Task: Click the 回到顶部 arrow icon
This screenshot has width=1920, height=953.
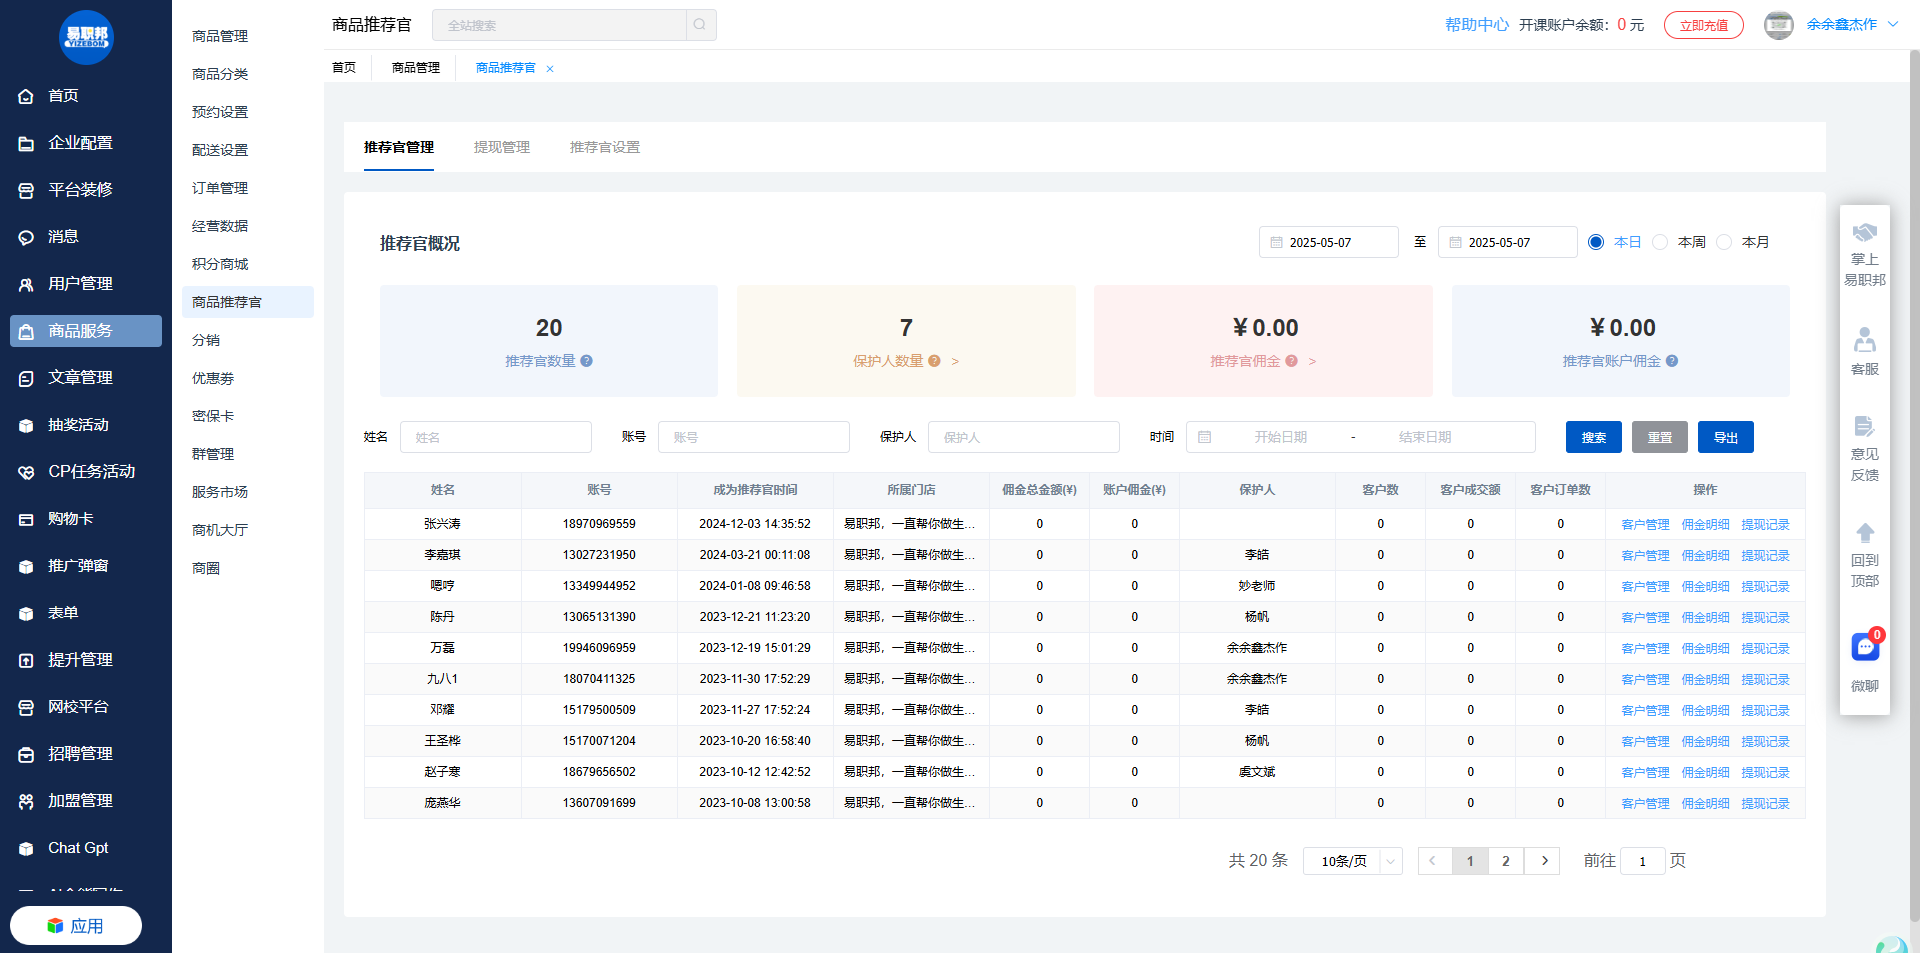Action: [x=1865, y=533]
